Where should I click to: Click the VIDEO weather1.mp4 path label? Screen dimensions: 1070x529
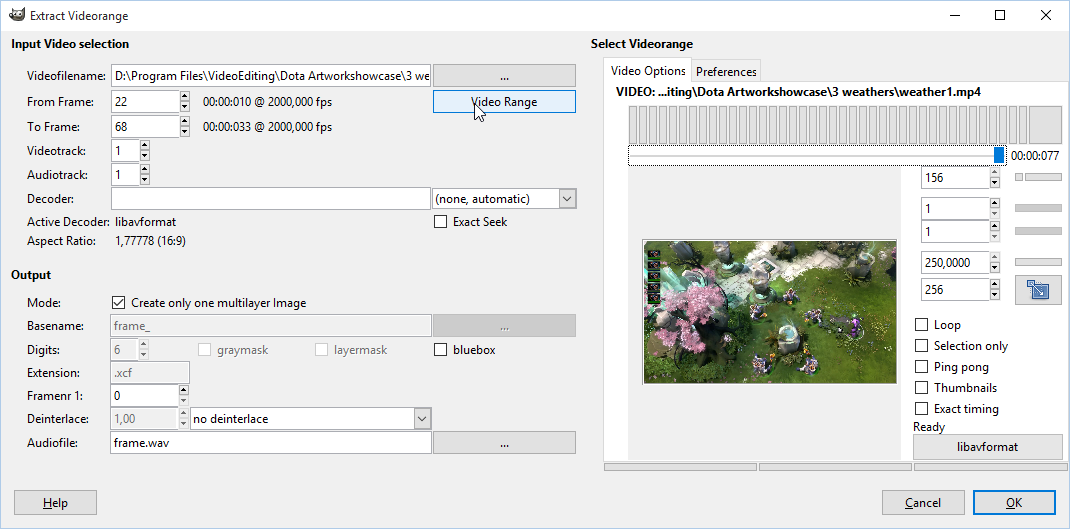click(798, 91)
